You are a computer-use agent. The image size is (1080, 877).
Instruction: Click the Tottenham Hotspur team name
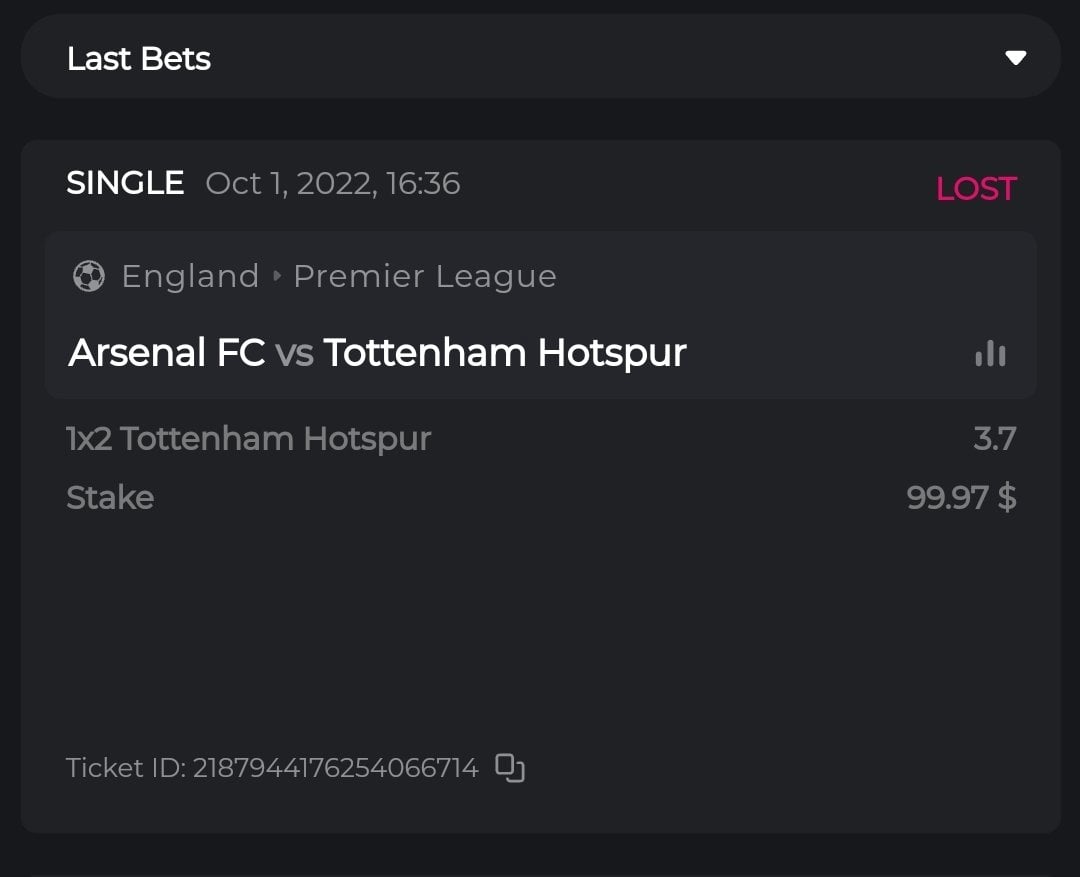(504, 353)
